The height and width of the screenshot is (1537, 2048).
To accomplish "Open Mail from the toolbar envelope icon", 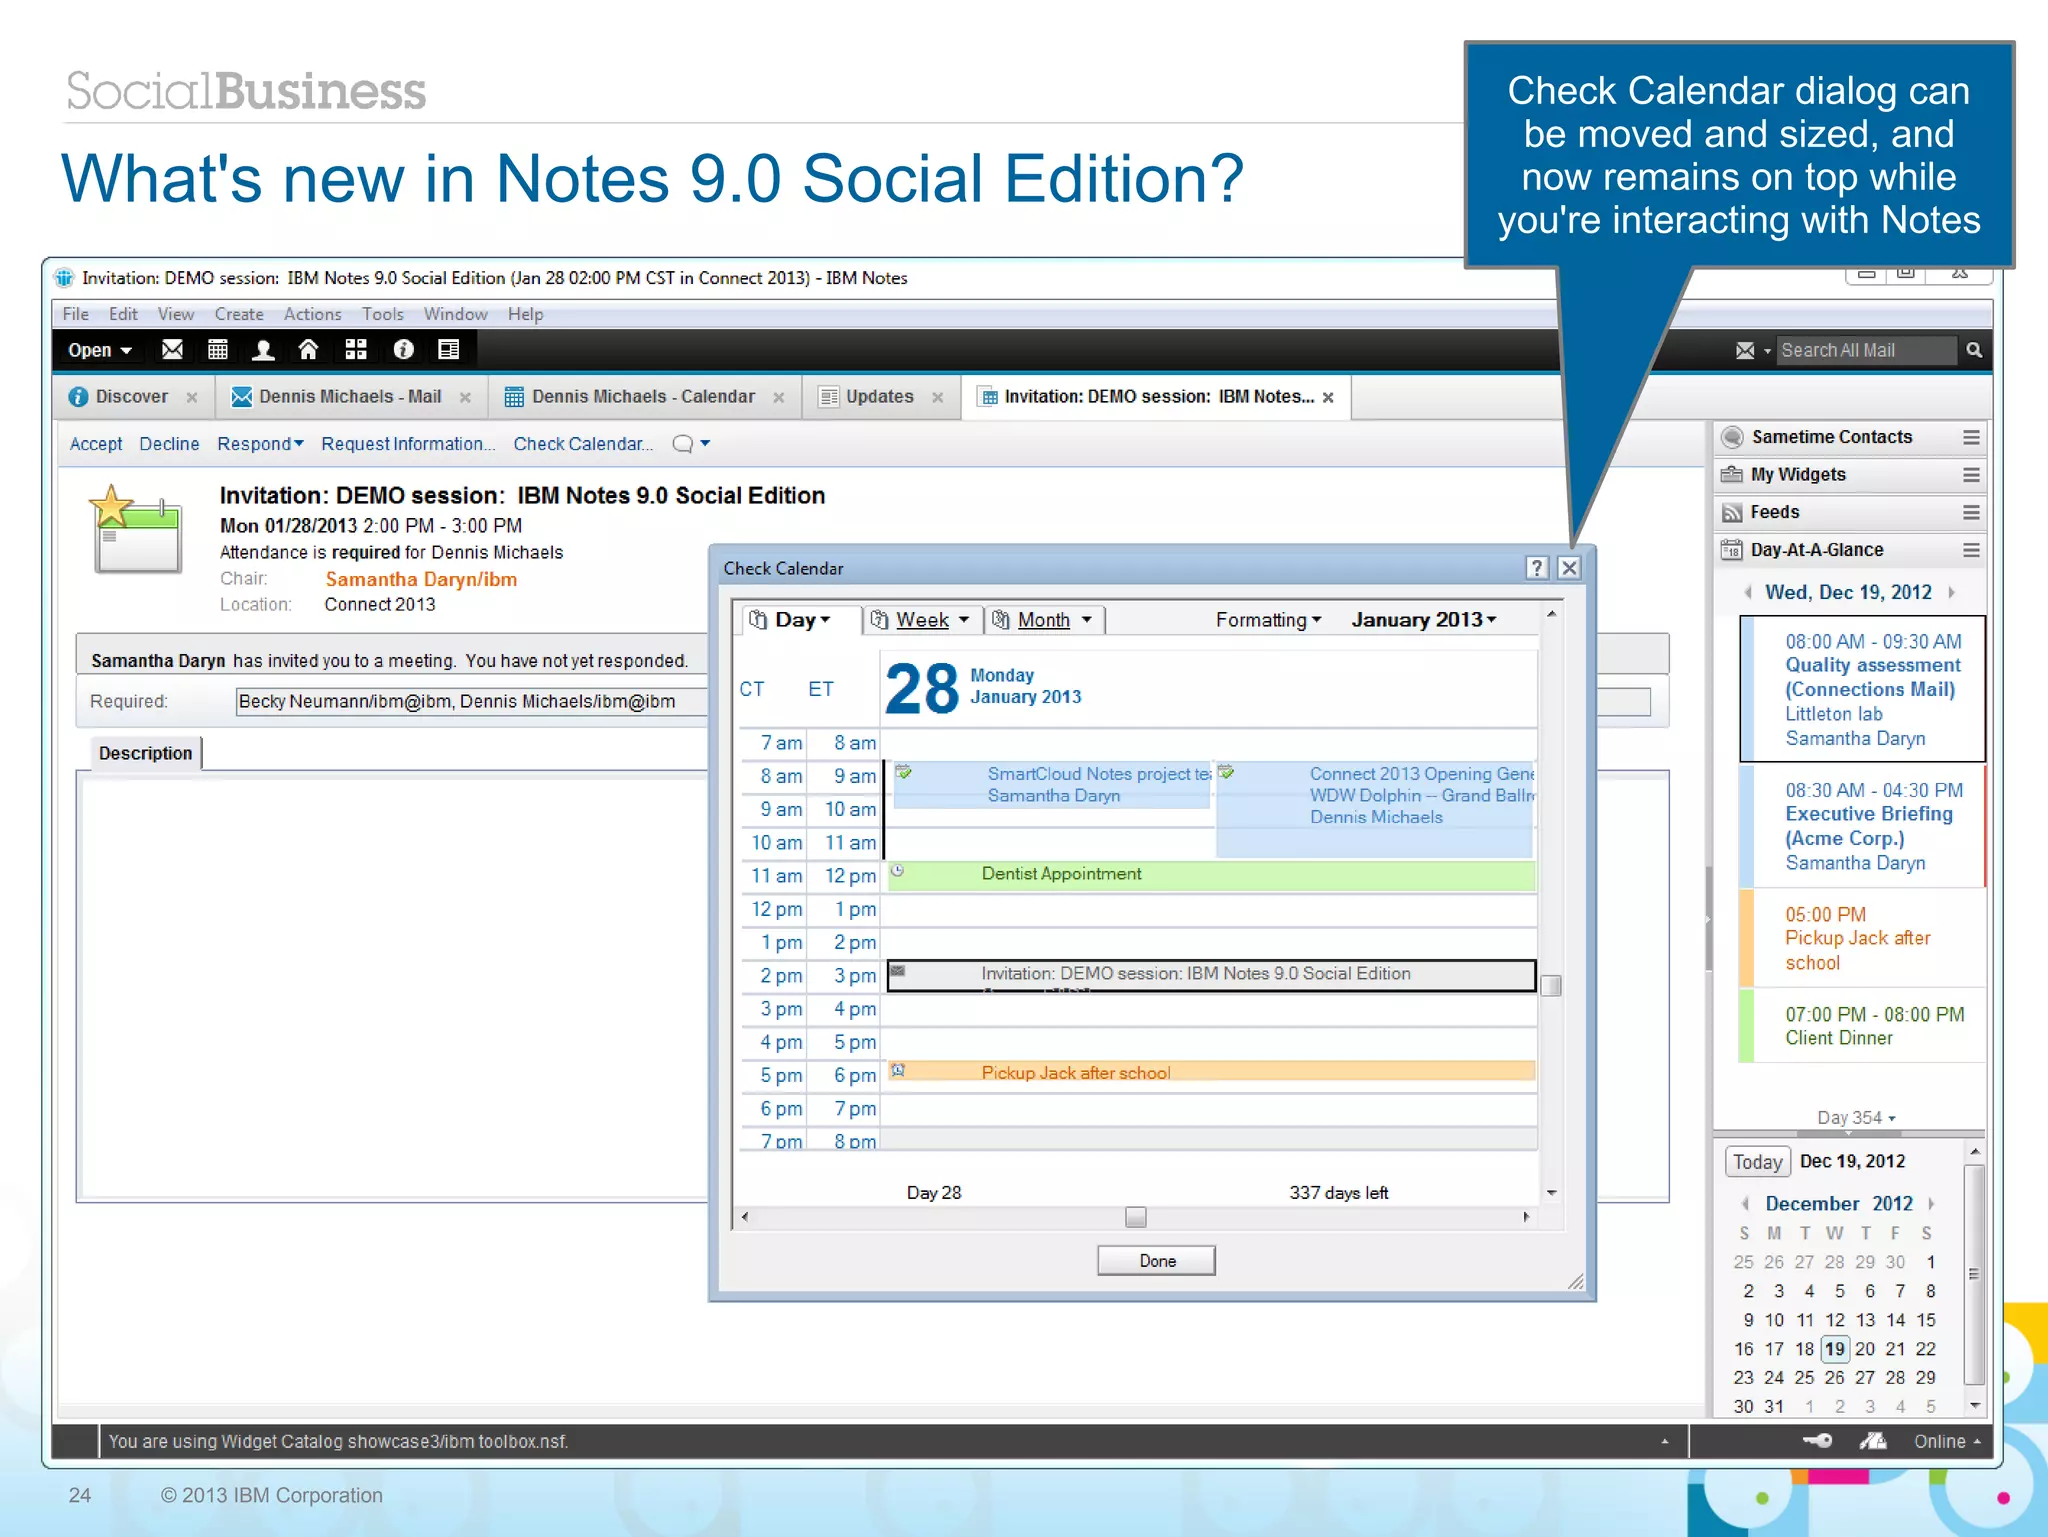I will 172,350.
